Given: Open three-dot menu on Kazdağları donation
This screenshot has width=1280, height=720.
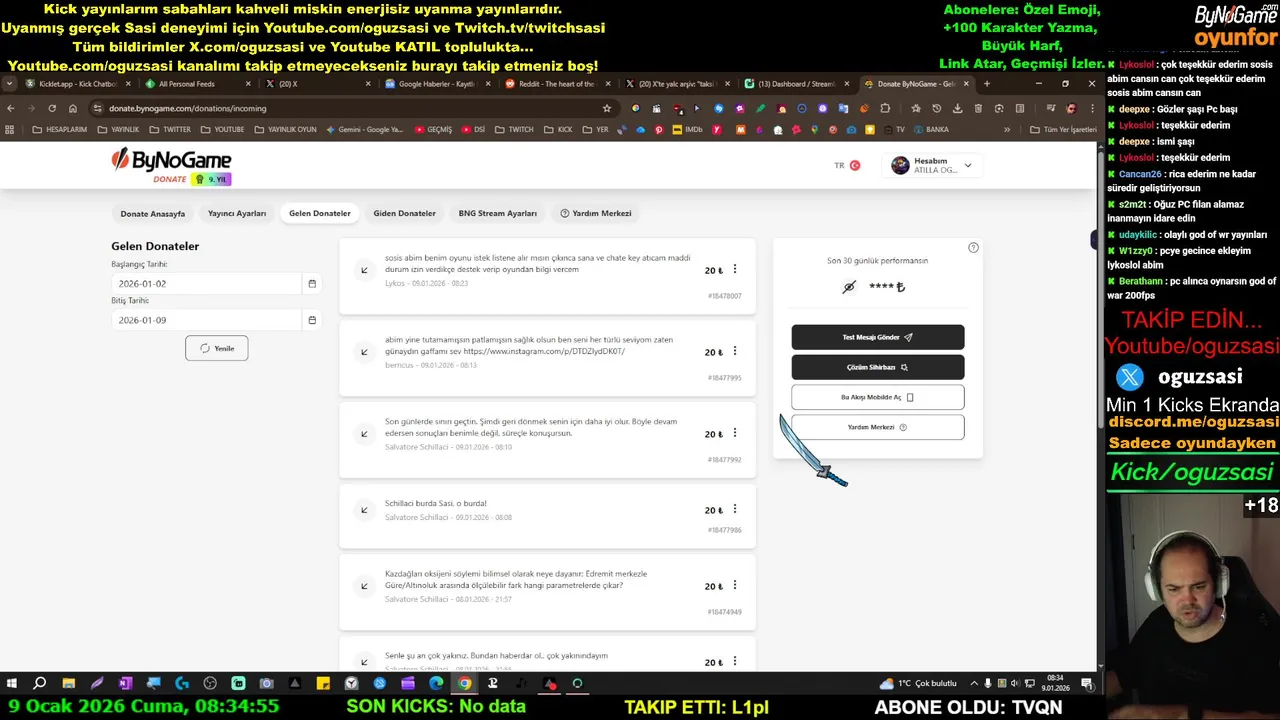Looking at the screenshot, I should pyautogui.click(x=735, y=585).
